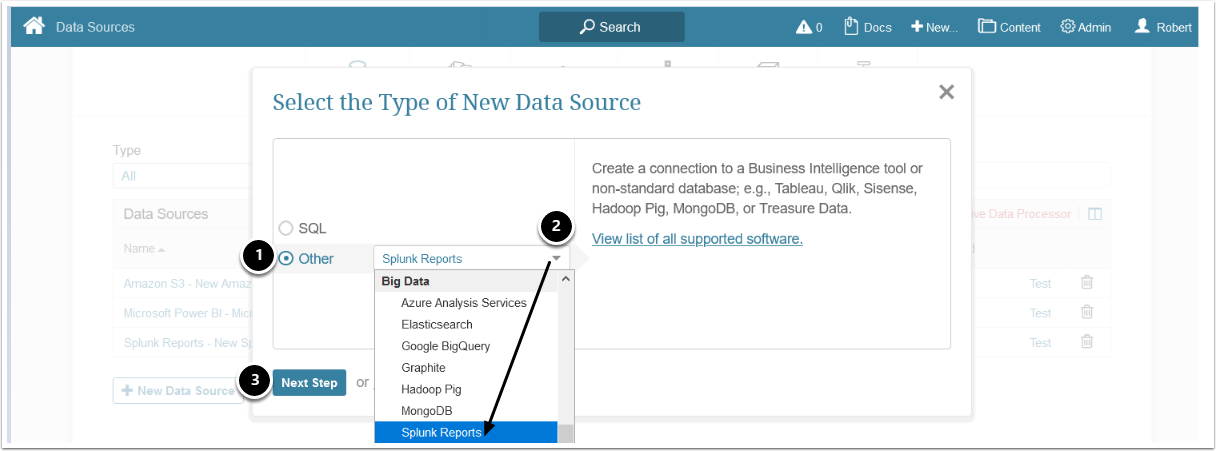This screenshot has width=1216, height=451.
Task: Open the Robert user menu
Action: [1163, 27]
